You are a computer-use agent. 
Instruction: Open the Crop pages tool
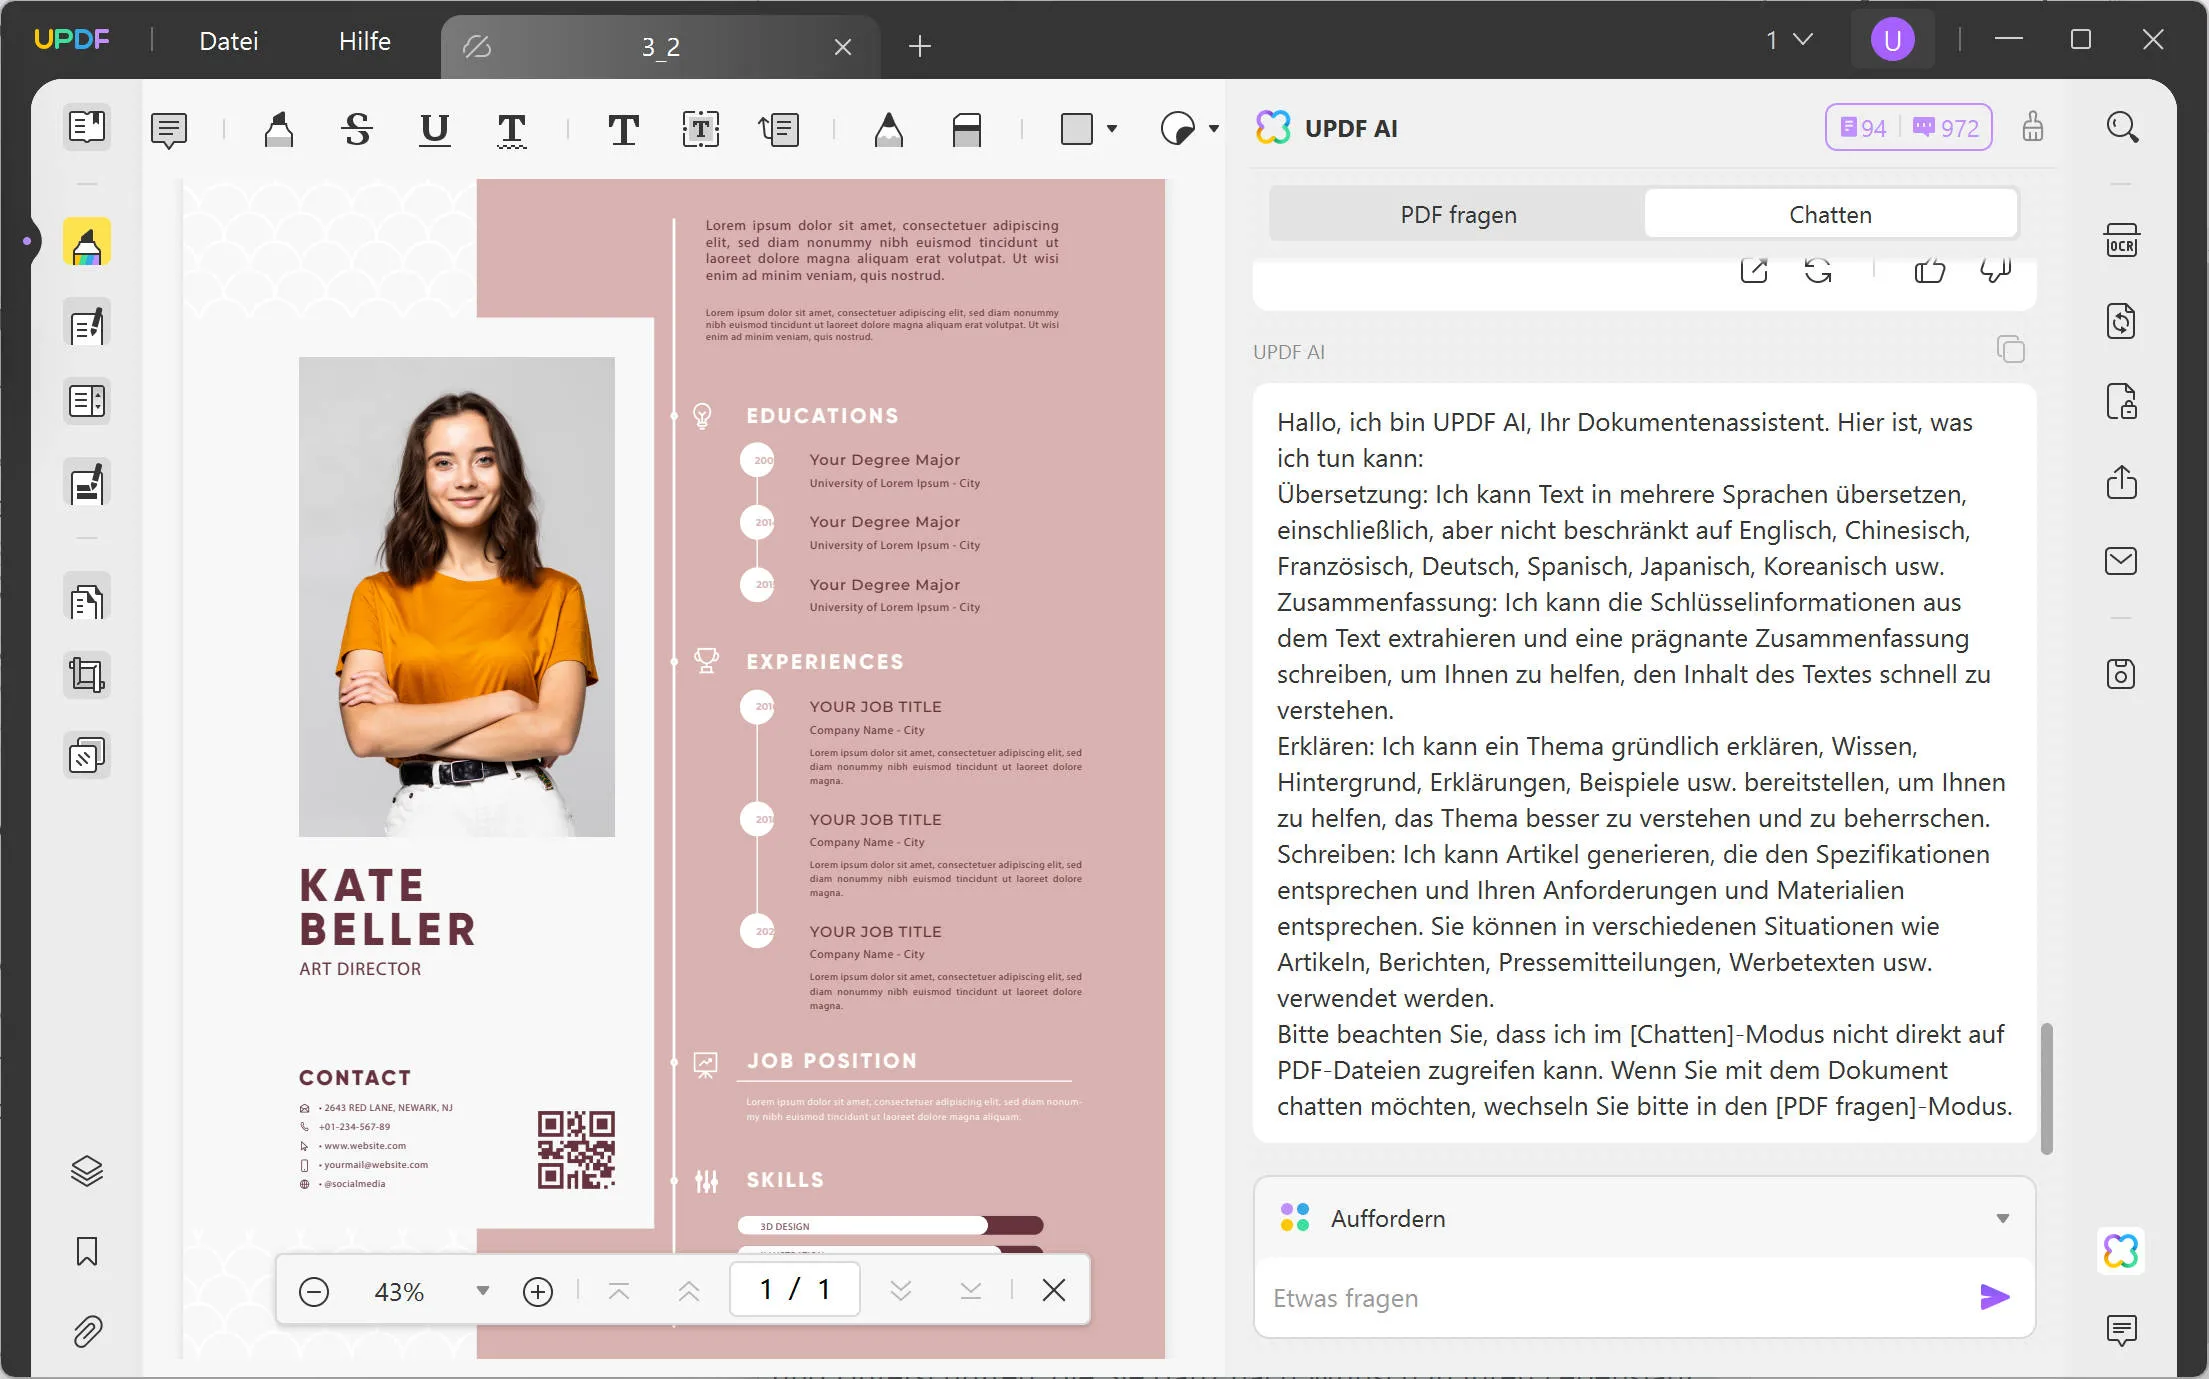pos(87,674)
